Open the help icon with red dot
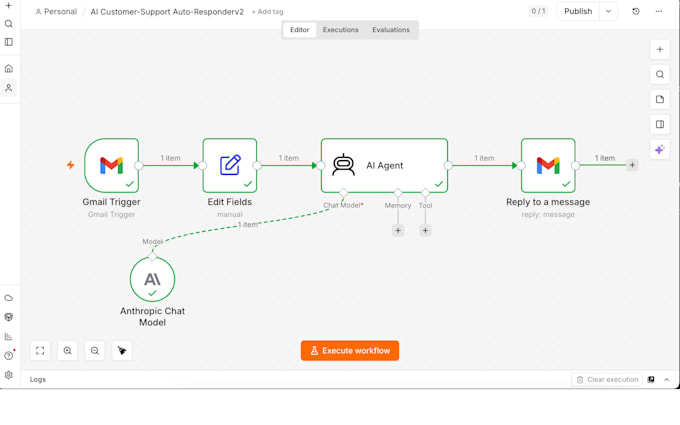Viewport: 680px width, 425px height. point(8,356)
